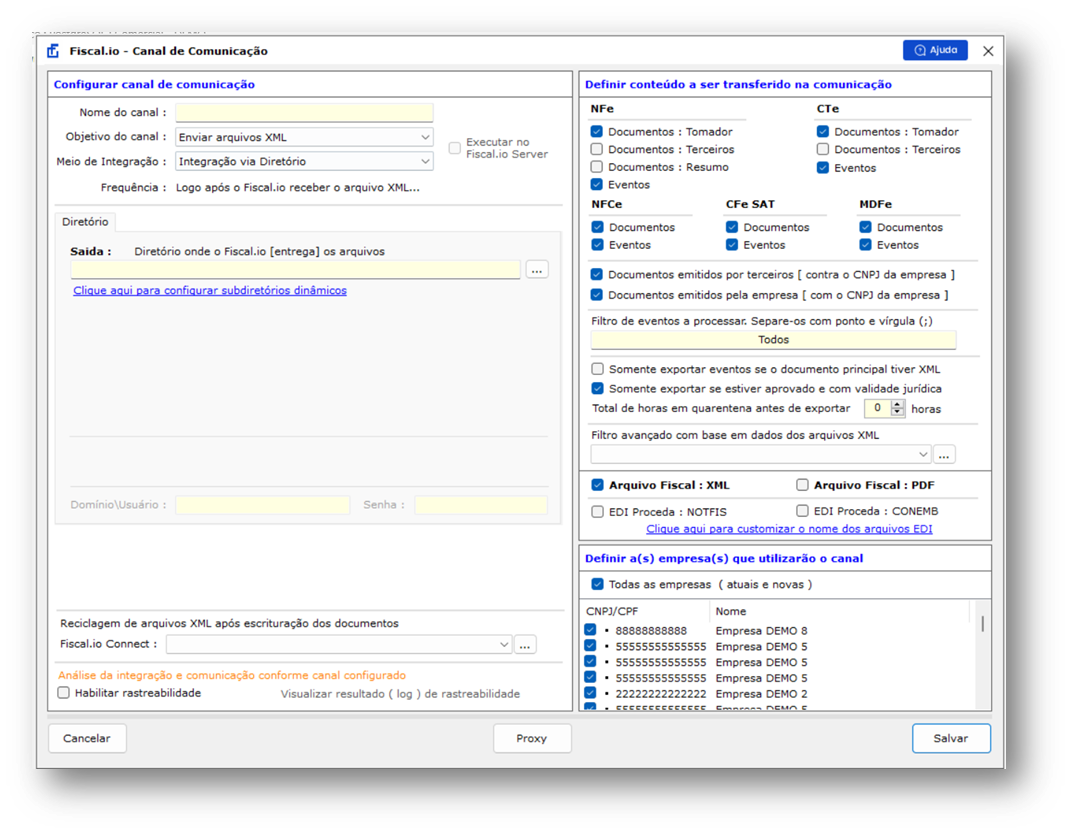Click ellipsis button next to Fiscal.io Connect
1071x834 pixels.
point(525,645)
